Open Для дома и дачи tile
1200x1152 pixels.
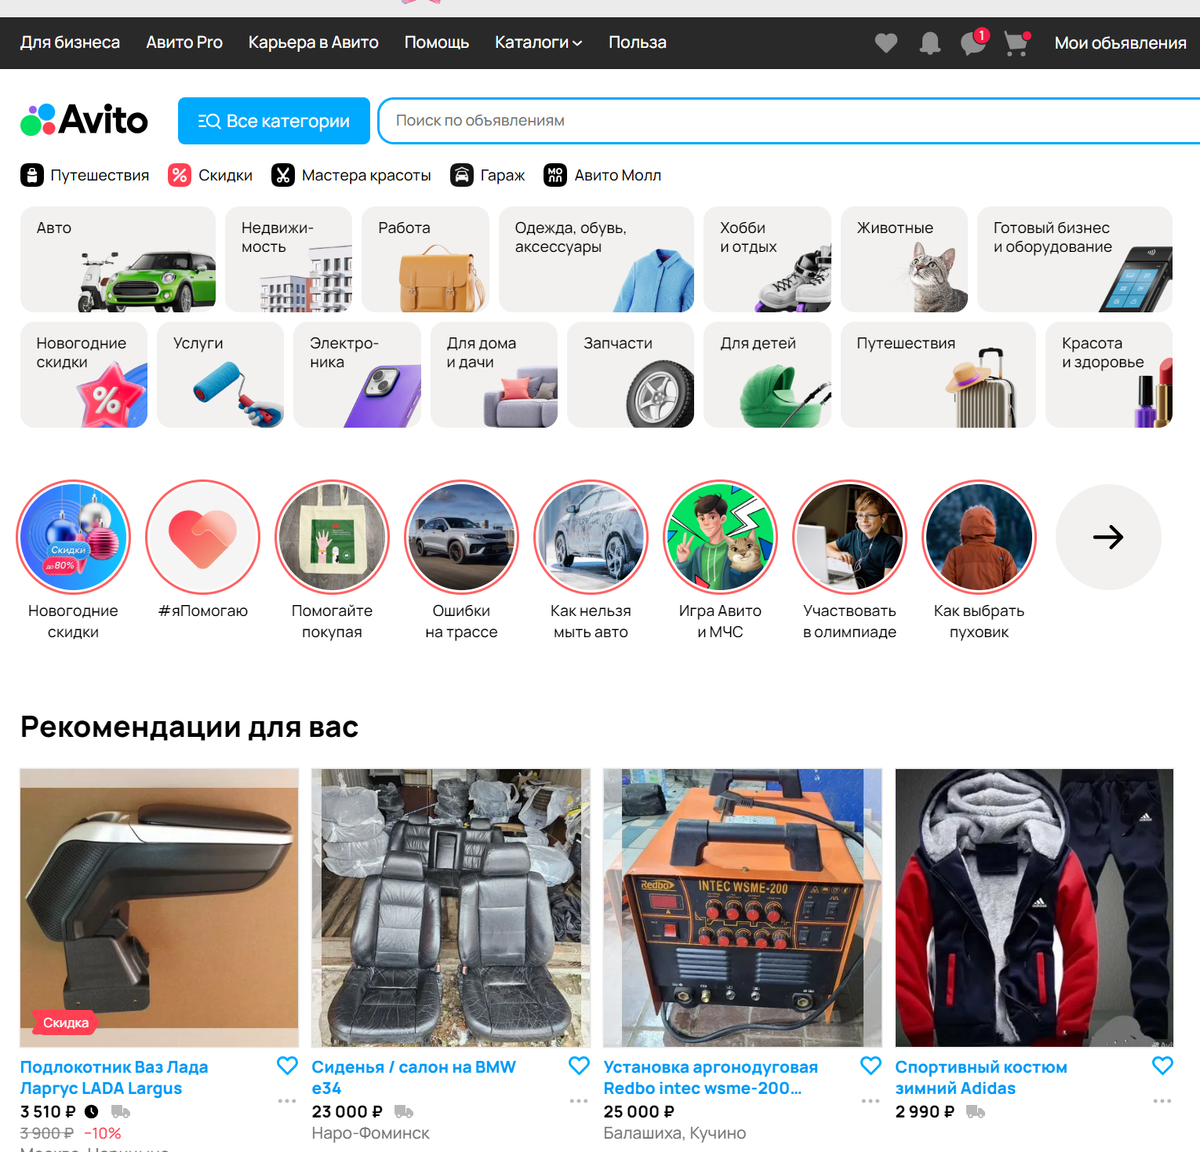coord(494,375)
